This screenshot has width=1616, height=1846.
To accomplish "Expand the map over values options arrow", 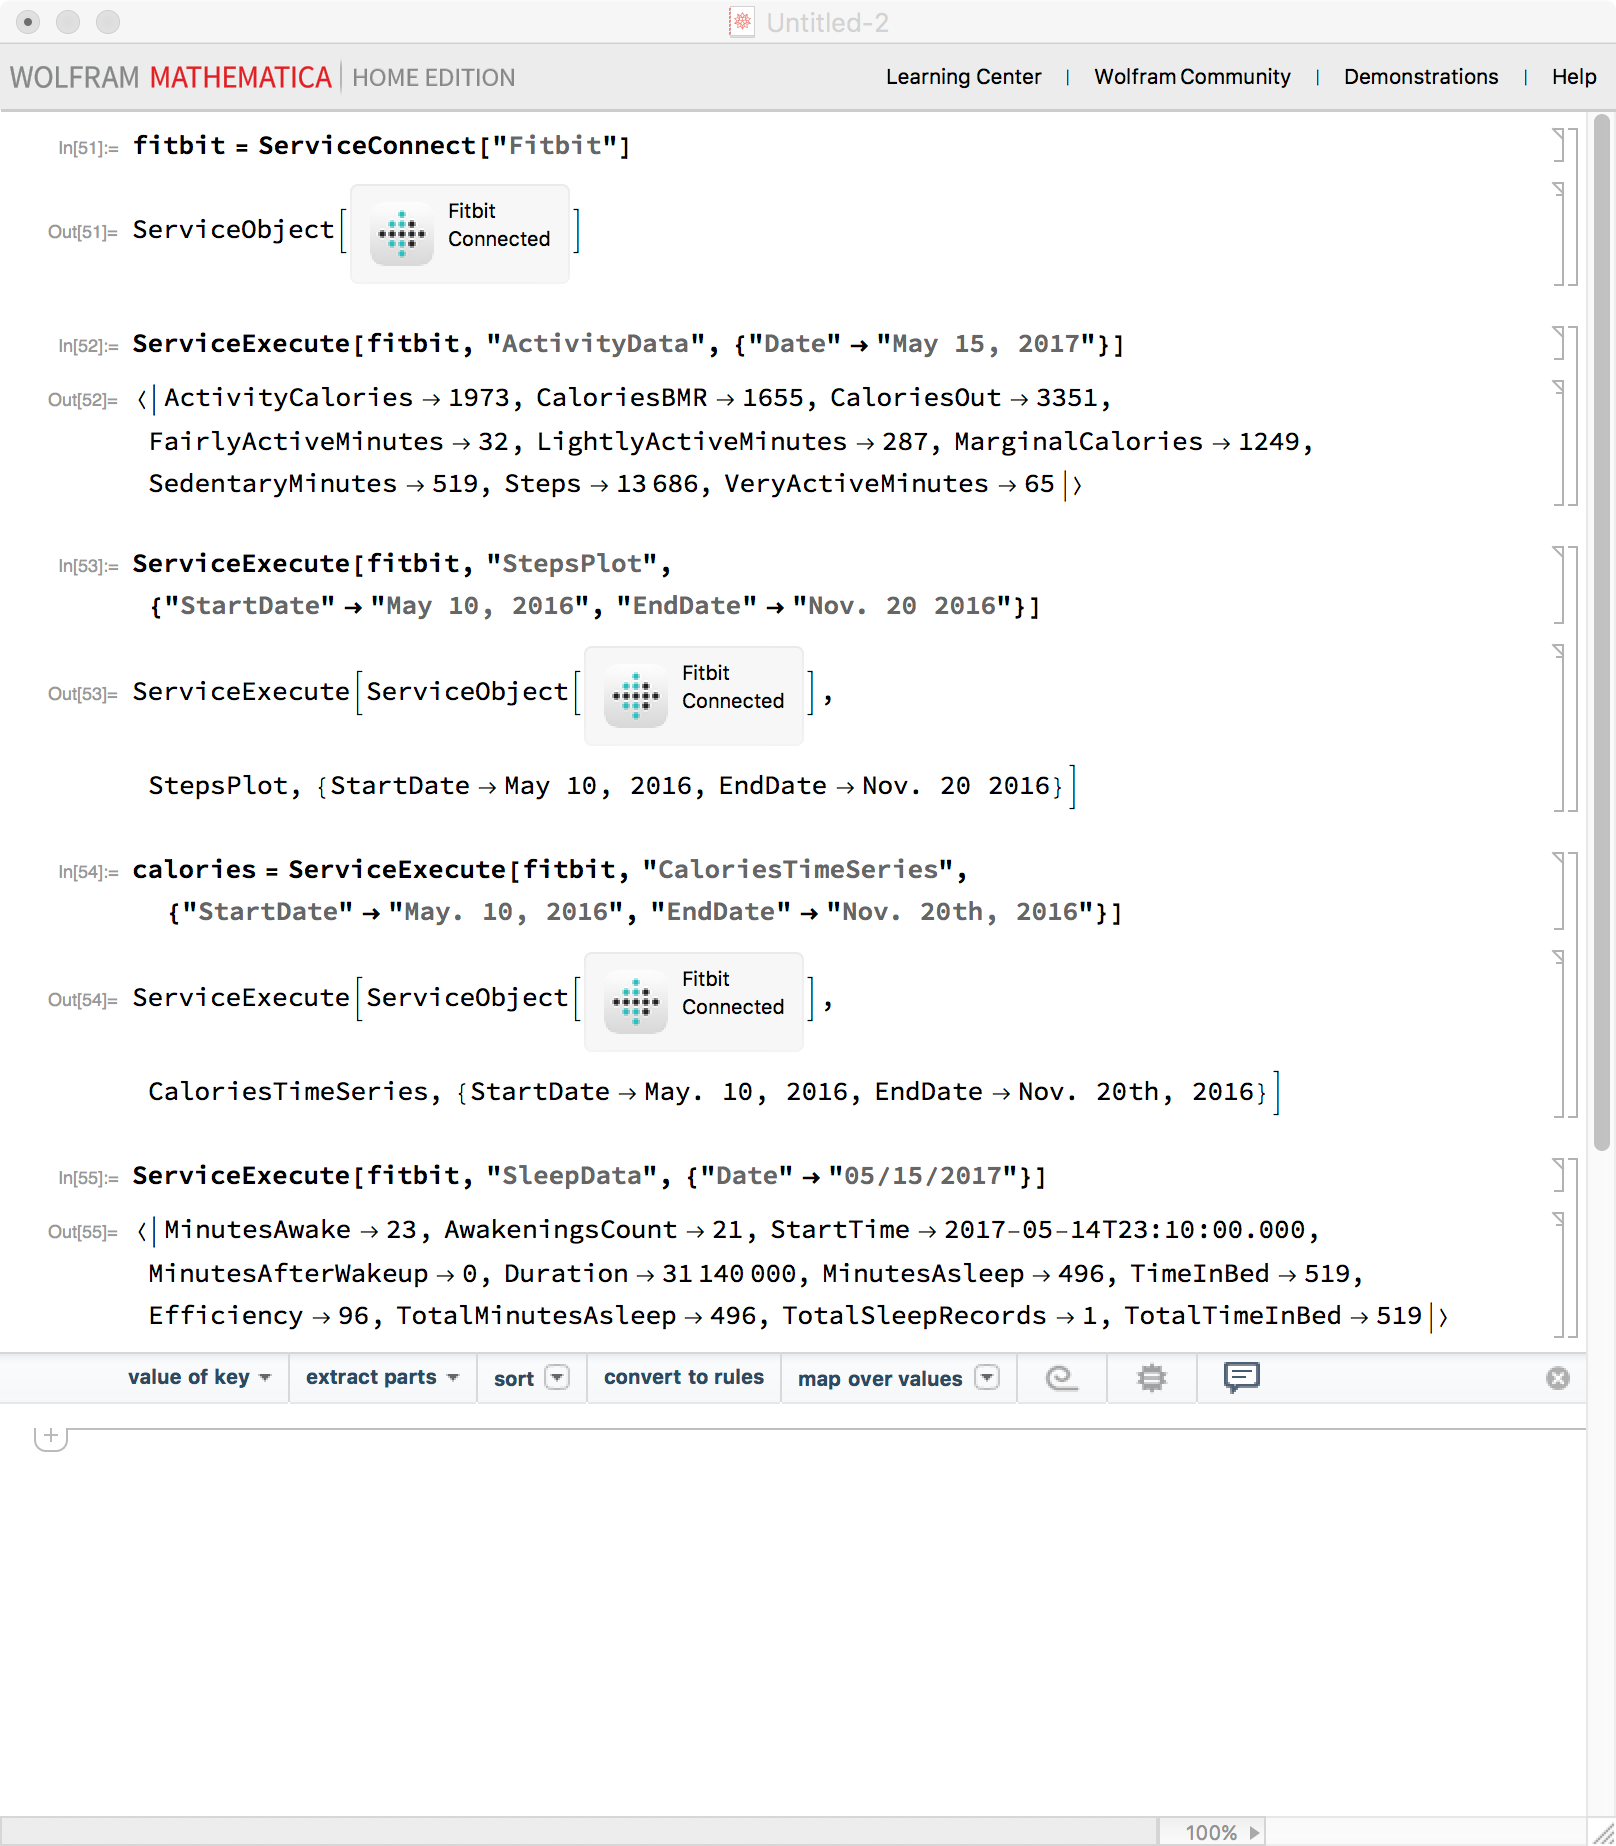I will (x=987, y=1377).
